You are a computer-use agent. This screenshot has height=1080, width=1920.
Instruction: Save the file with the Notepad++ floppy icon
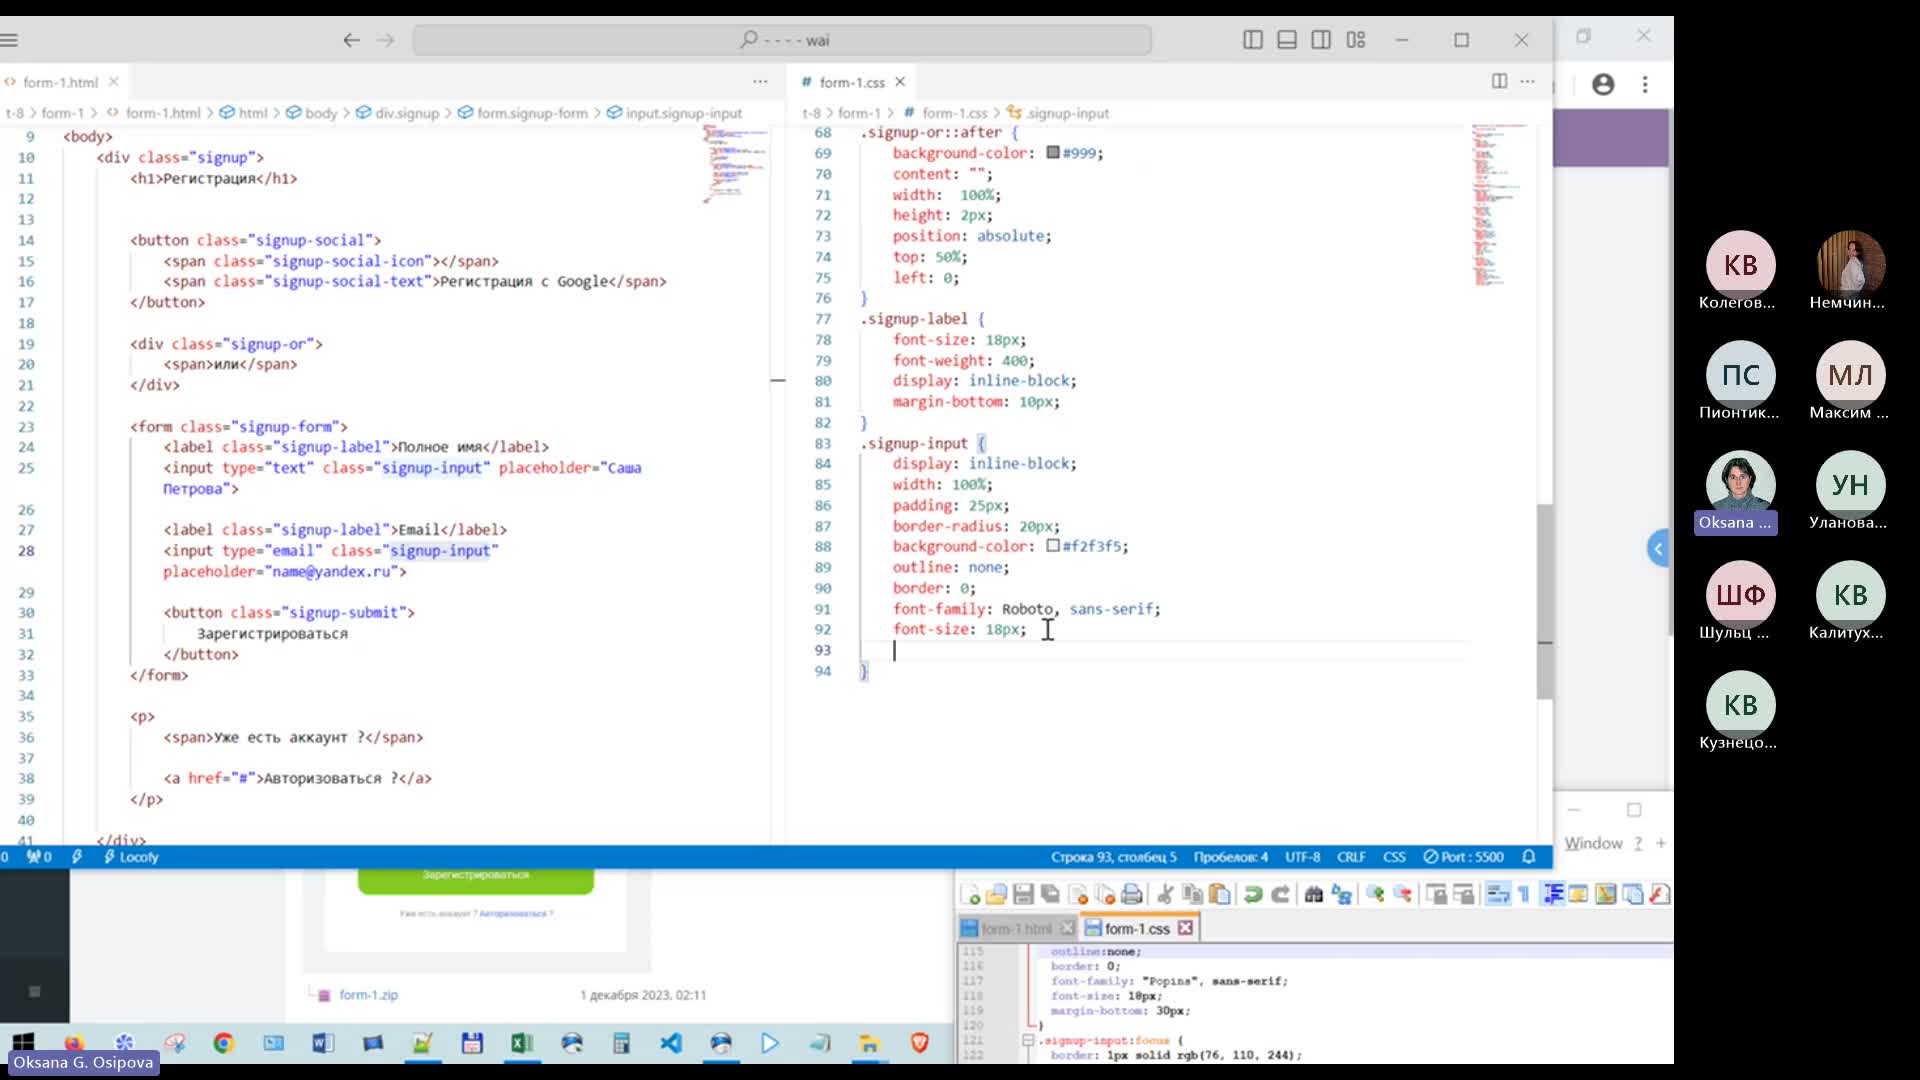point(1023,894)
